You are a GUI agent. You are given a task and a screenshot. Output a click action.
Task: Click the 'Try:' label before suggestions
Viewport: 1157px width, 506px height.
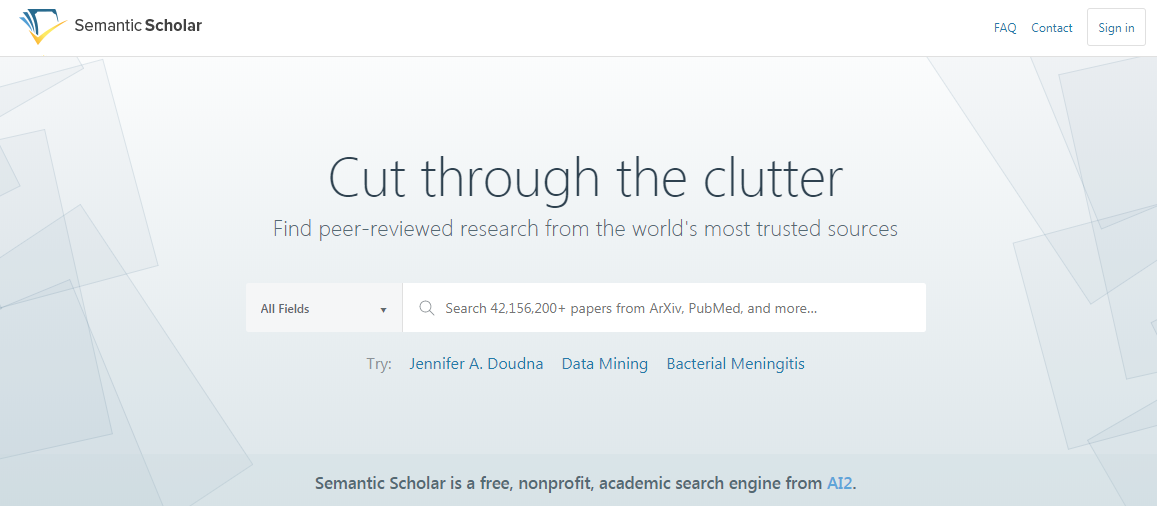379,364
